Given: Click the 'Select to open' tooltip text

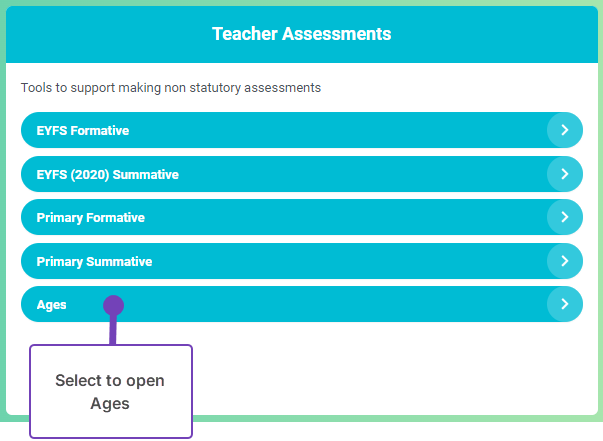Looking at the screenshot, I should click(110, 381).
